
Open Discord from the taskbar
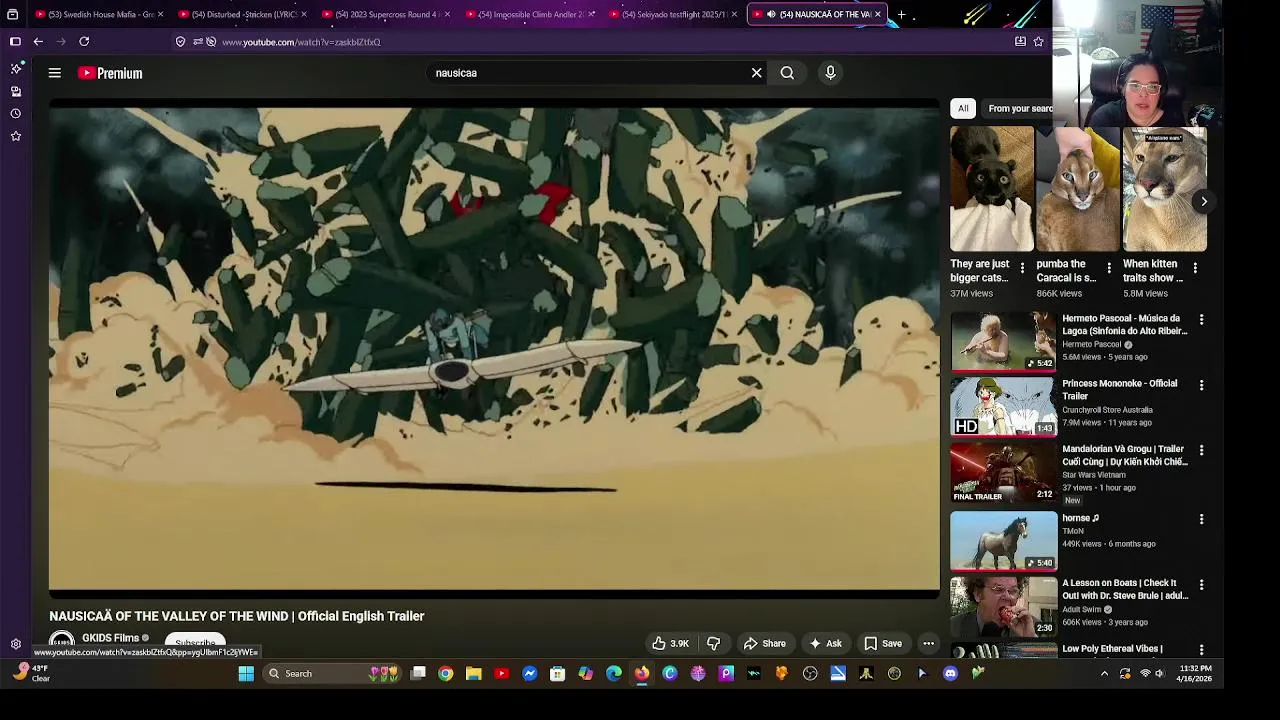pos(950,674)
